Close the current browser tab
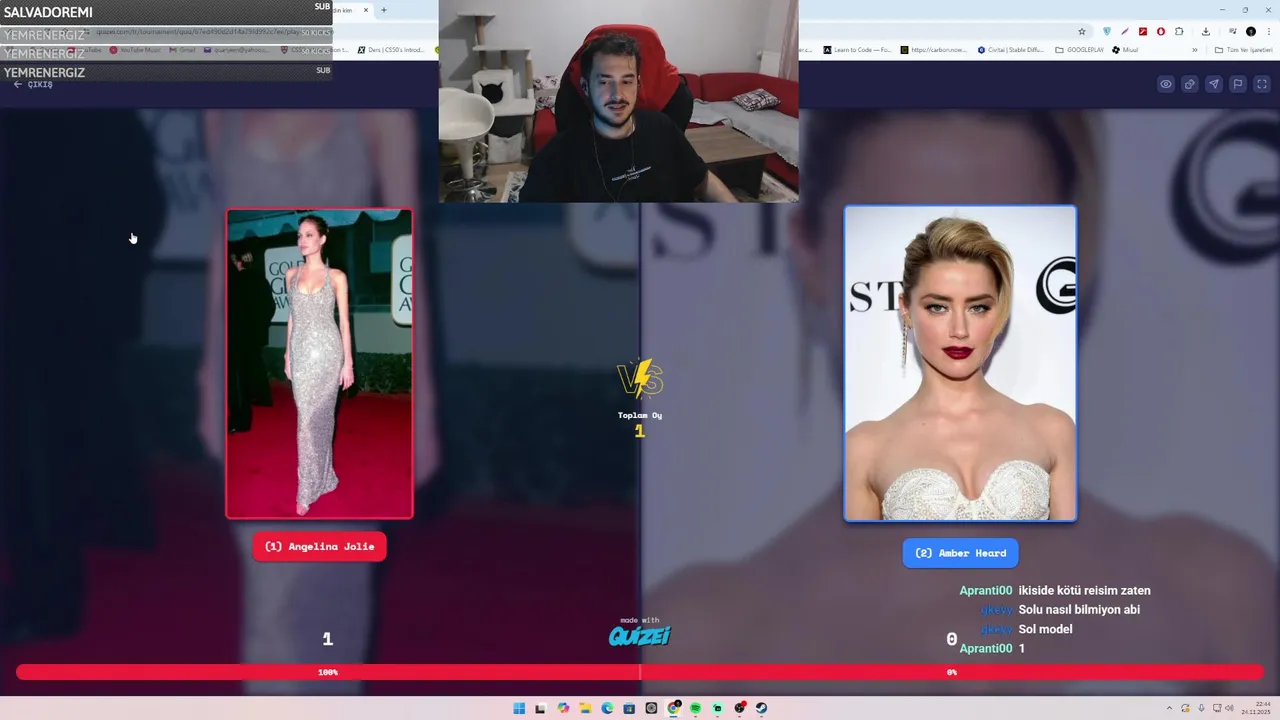This screenshot has width=1280, height=720. [x=366, y=10]
